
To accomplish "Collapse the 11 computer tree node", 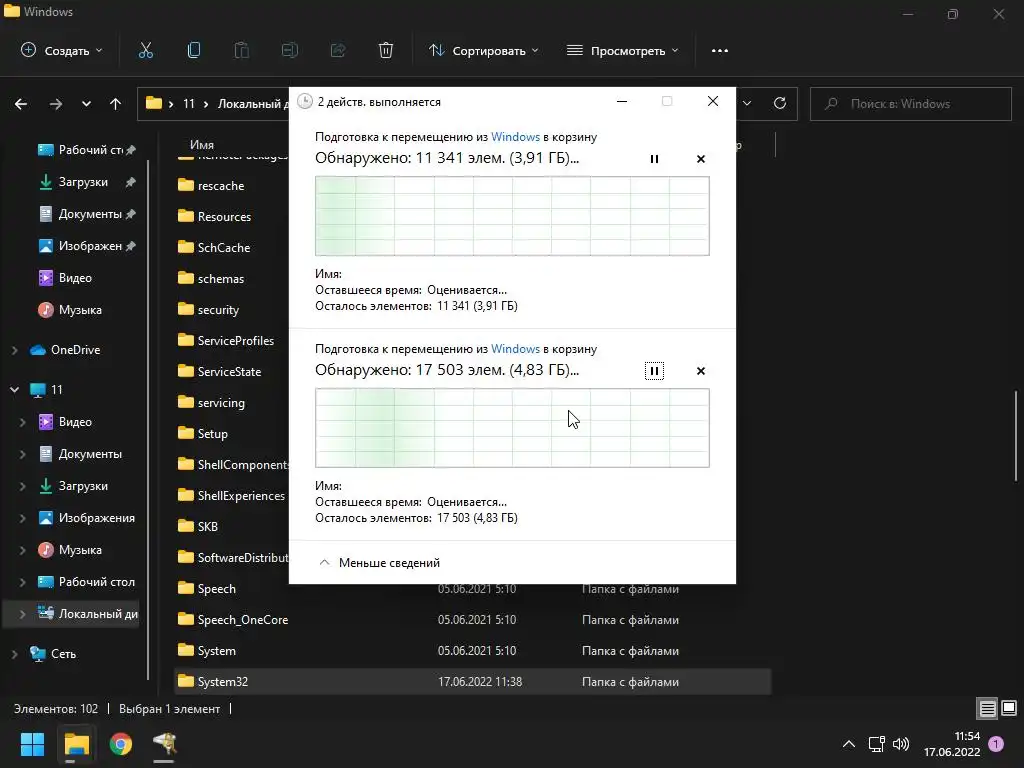I will pos(14,390).
